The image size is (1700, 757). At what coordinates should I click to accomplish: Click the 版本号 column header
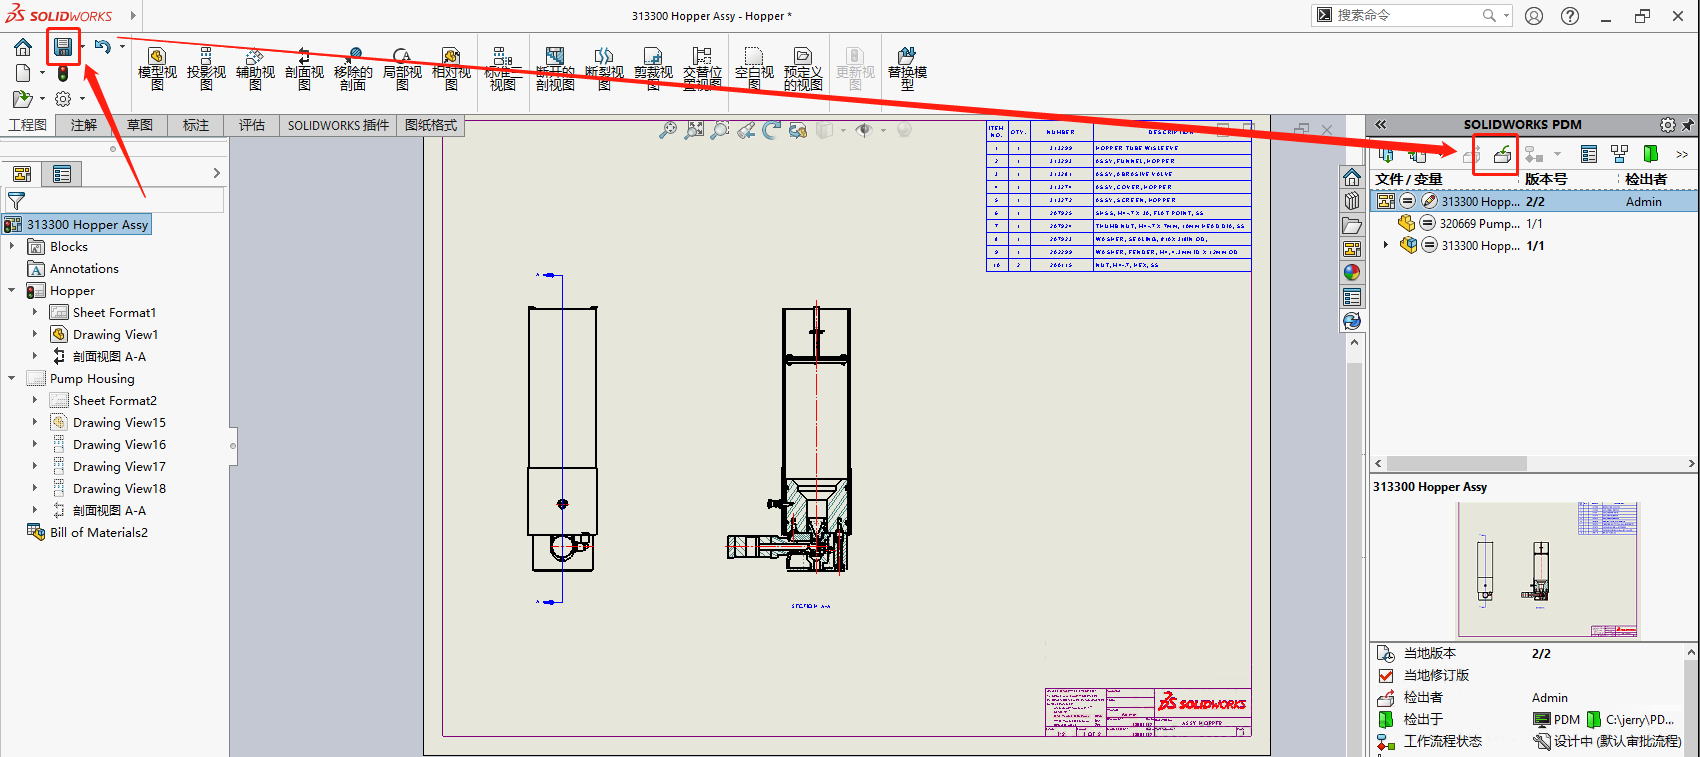coord(1546,179)
